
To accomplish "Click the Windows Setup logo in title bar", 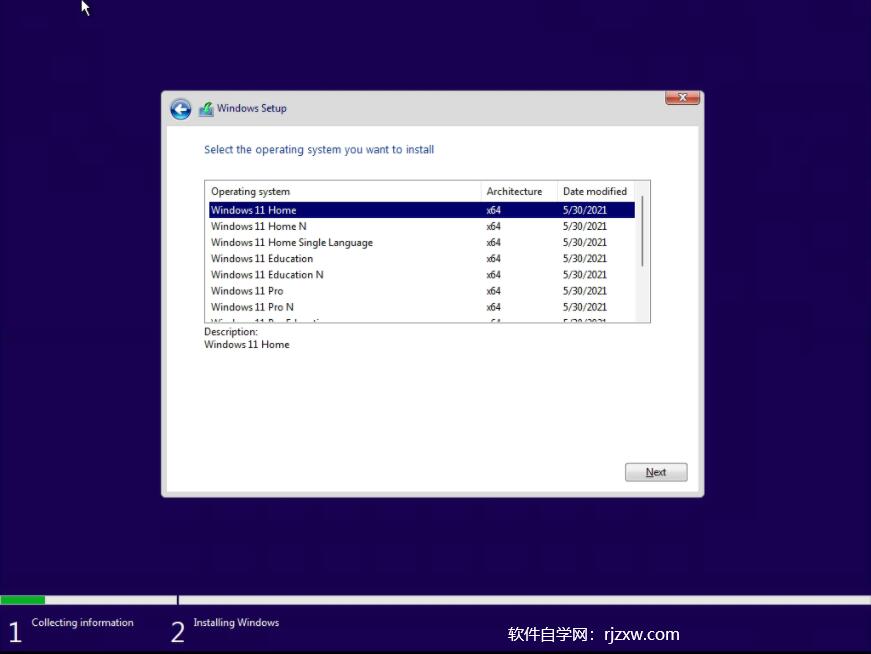I will [x=208, y=108].
